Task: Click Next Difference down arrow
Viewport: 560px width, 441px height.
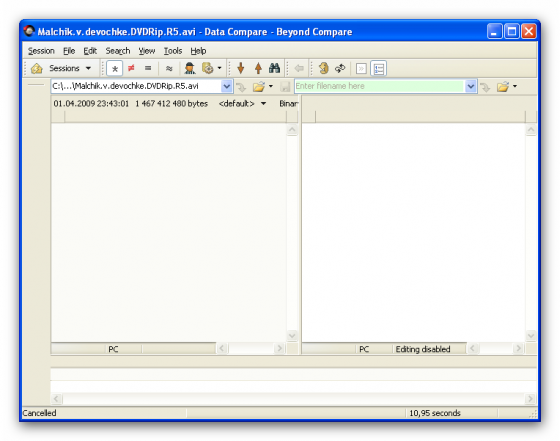Action: tap(241, 68)
